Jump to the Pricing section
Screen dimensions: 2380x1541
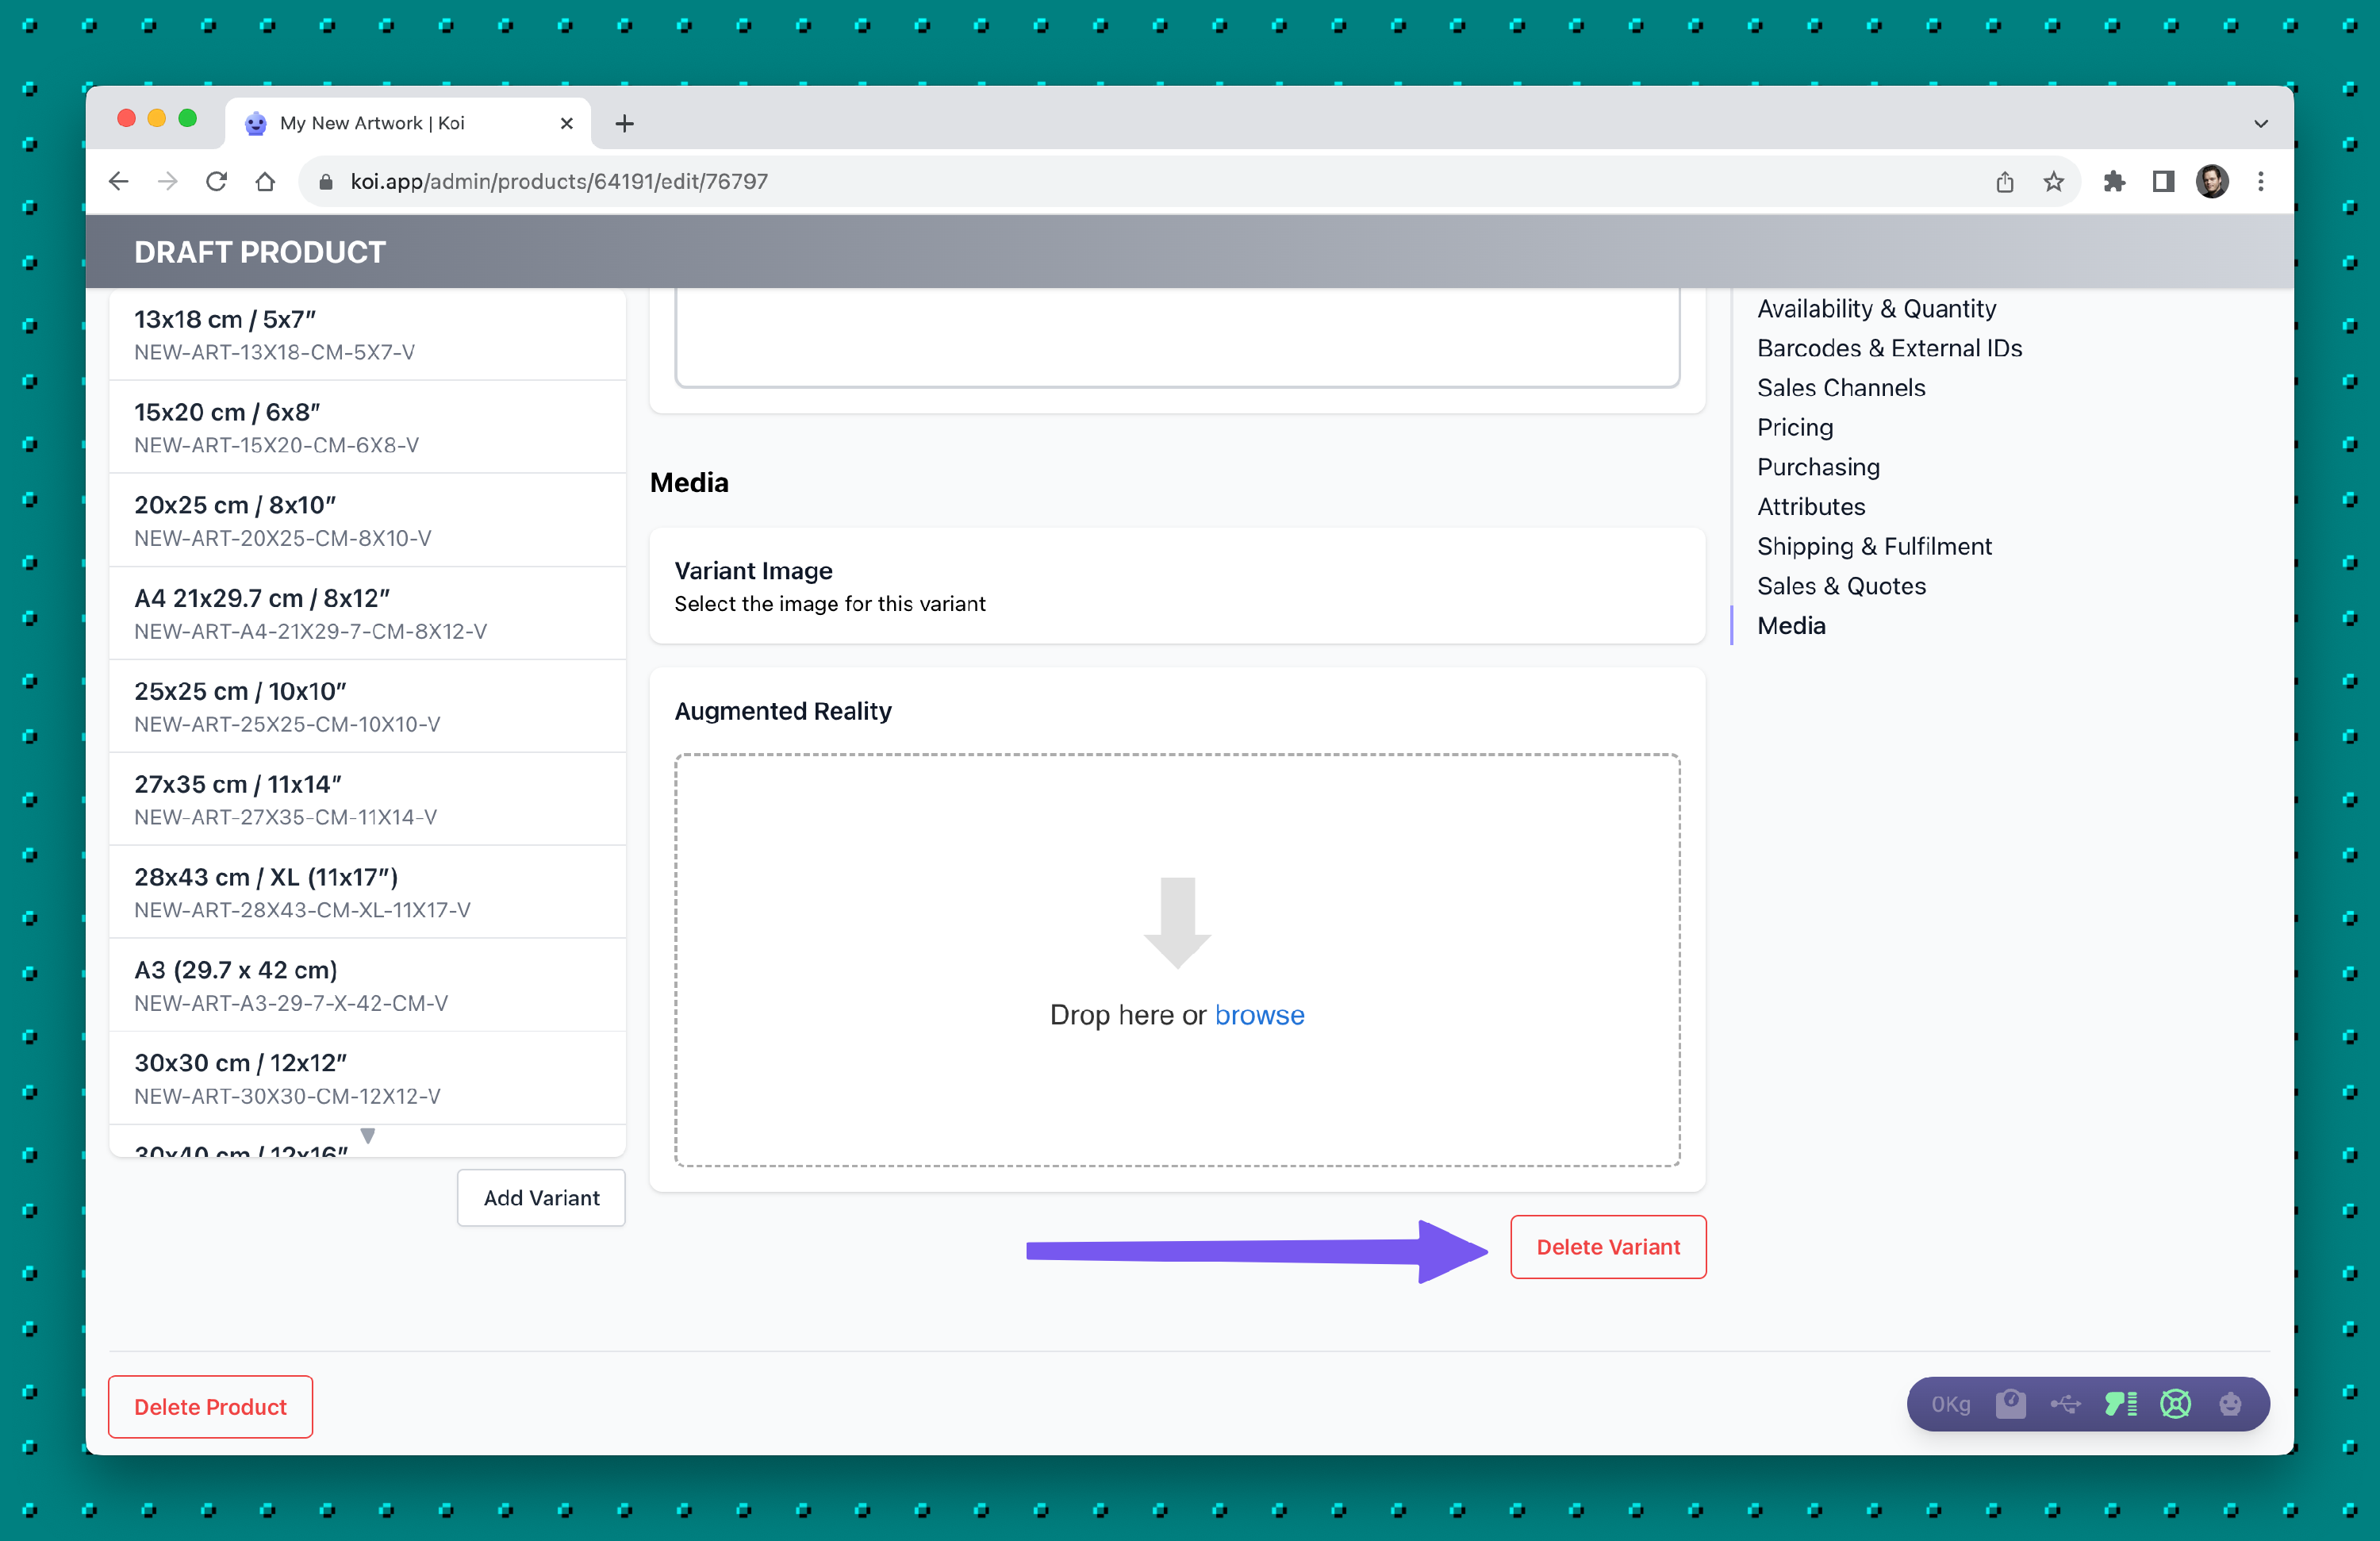[x=1794, y=427]
